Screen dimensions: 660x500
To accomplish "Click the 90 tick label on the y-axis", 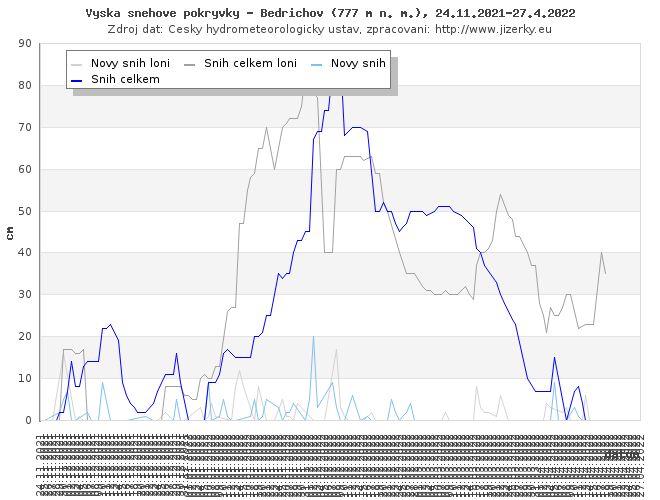I will [24, 44].
